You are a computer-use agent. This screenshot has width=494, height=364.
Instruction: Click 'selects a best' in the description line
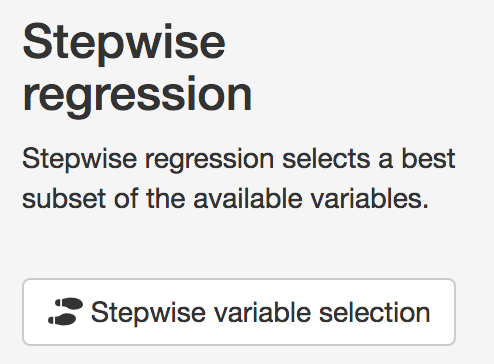click(x=369, y=159)
